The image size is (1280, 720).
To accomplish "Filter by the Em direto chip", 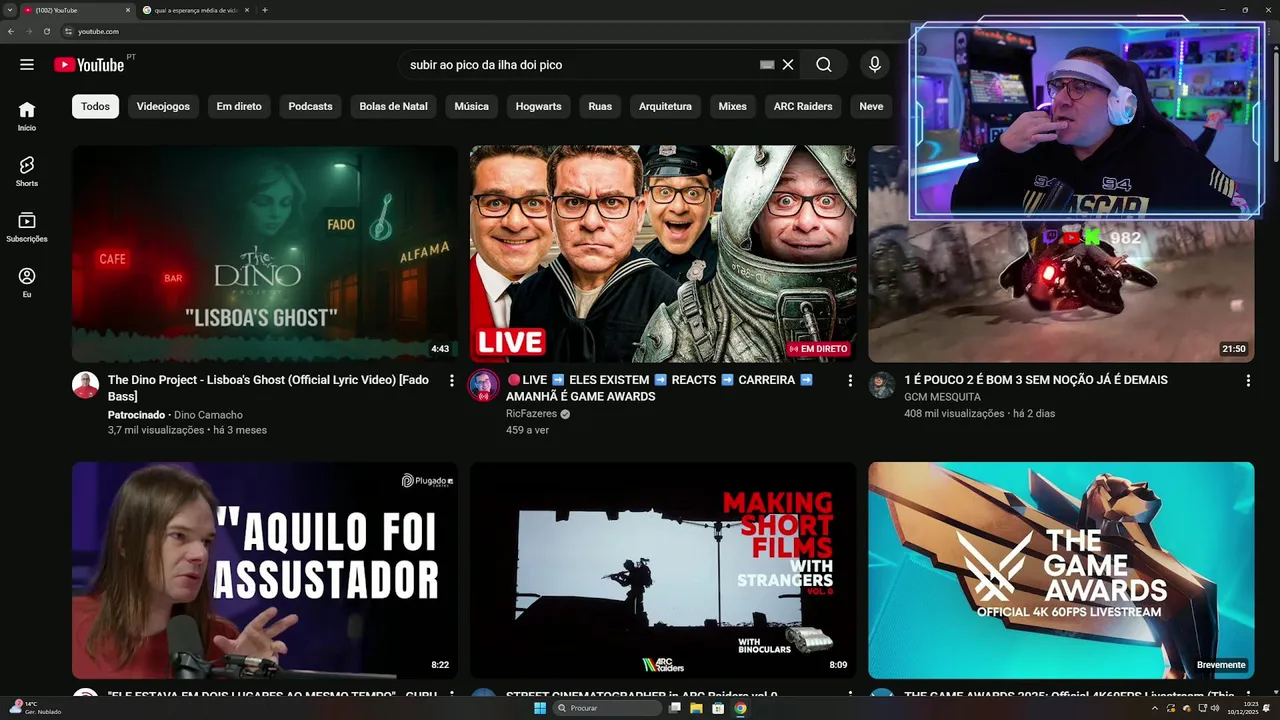I will coord(239,106).
